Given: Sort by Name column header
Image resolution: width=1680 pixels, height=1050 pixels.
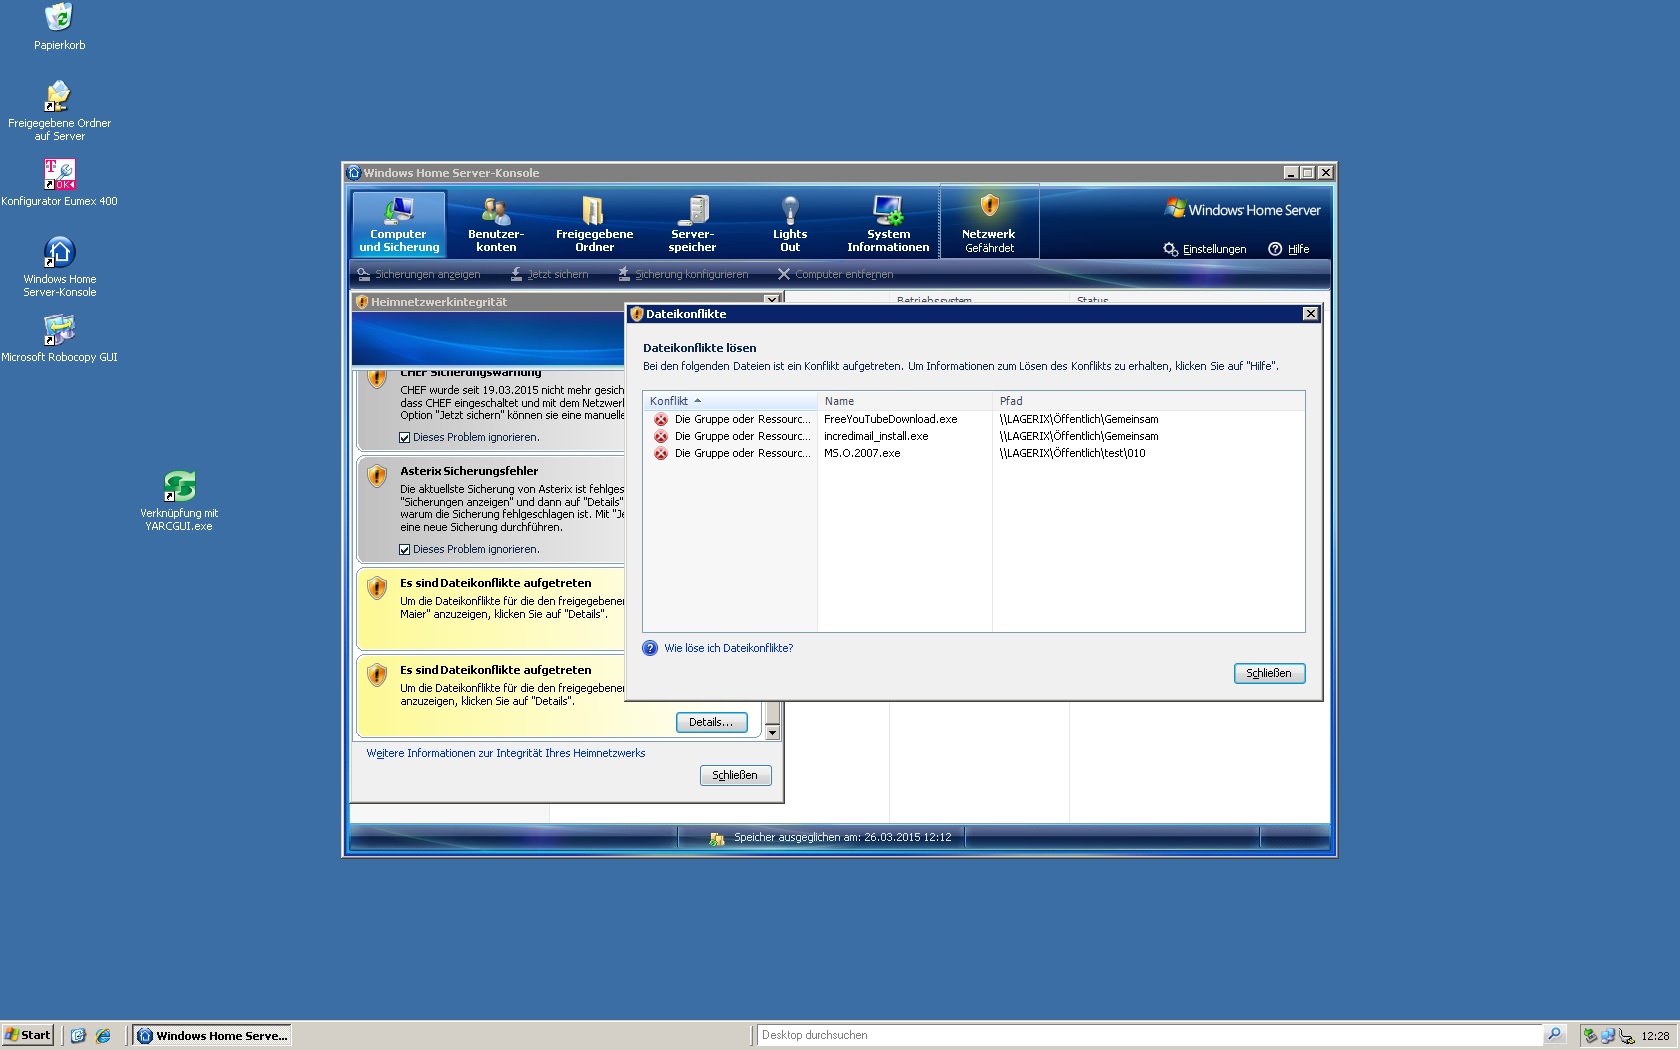Looking at the screenshot, I should (x=905, y=401).
